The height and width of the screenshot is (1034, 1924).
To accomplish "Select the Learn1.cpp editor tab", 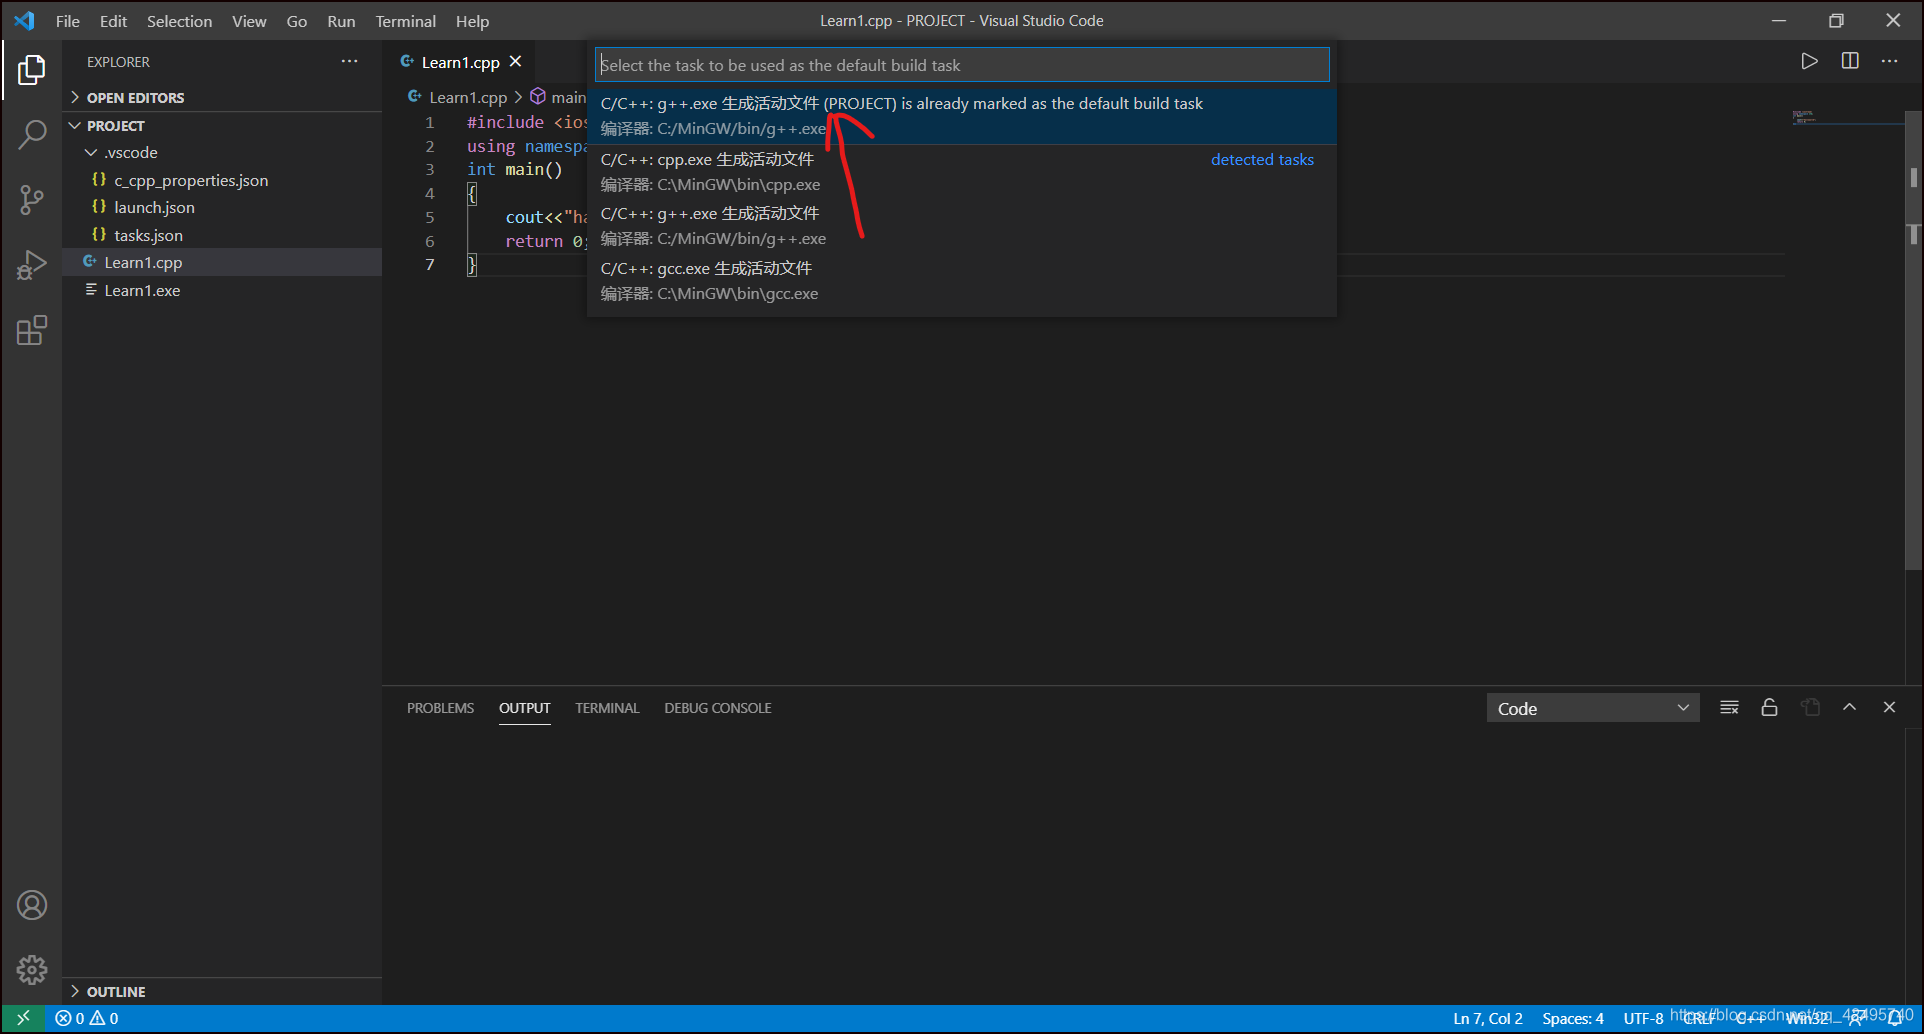I will coord(459,62).
